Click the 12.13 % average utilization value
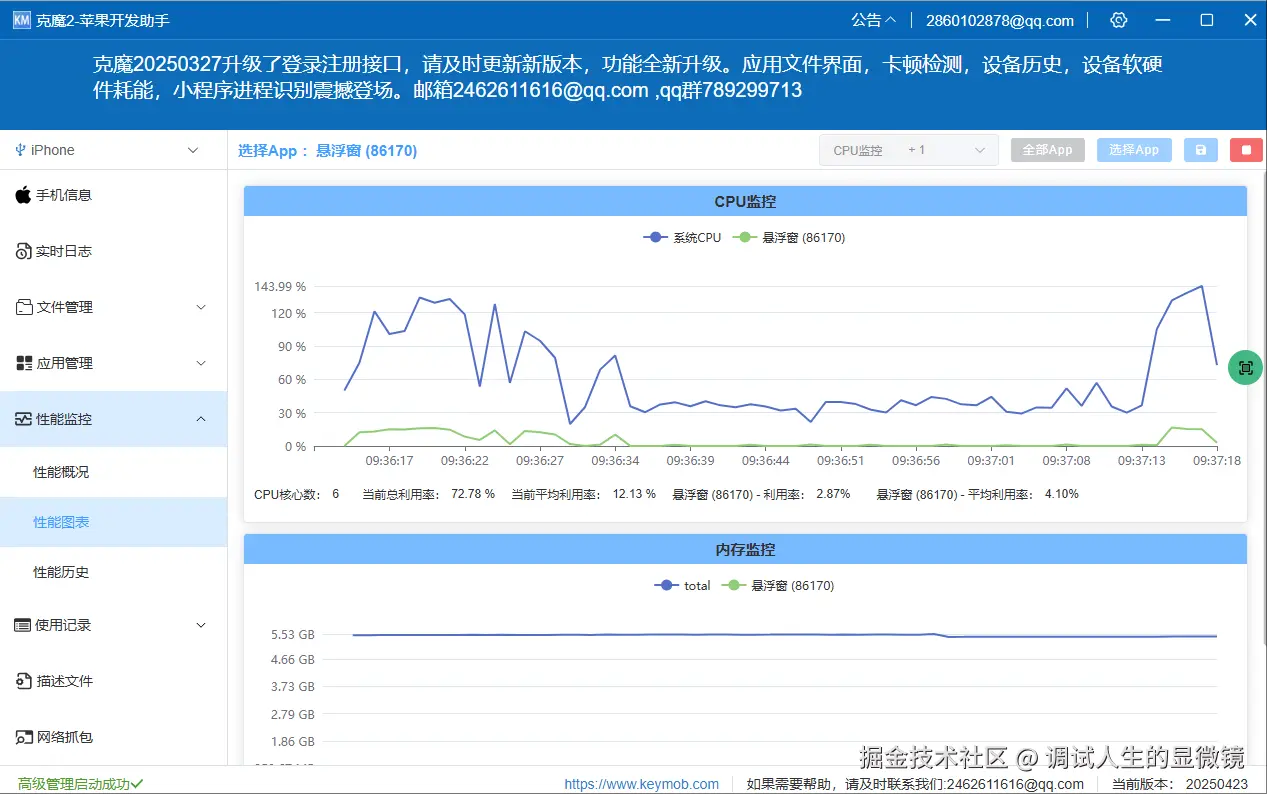The width and height of the screenshot is (1267, 794). click(x=634, y=494)
